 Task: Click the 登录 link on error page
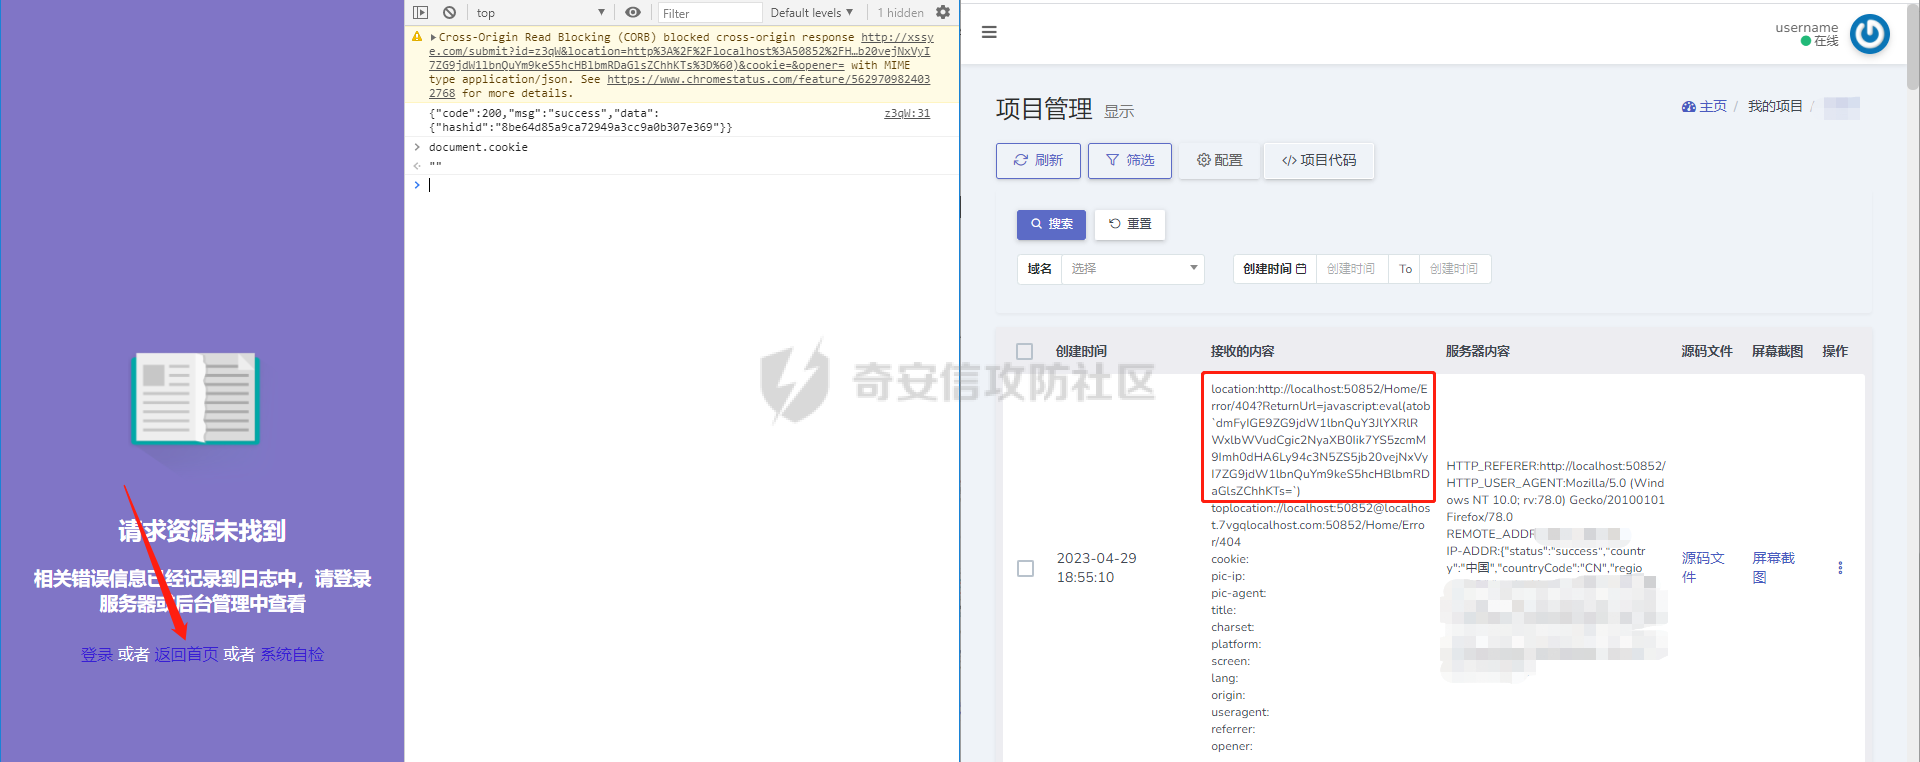[x=97, y=654]
